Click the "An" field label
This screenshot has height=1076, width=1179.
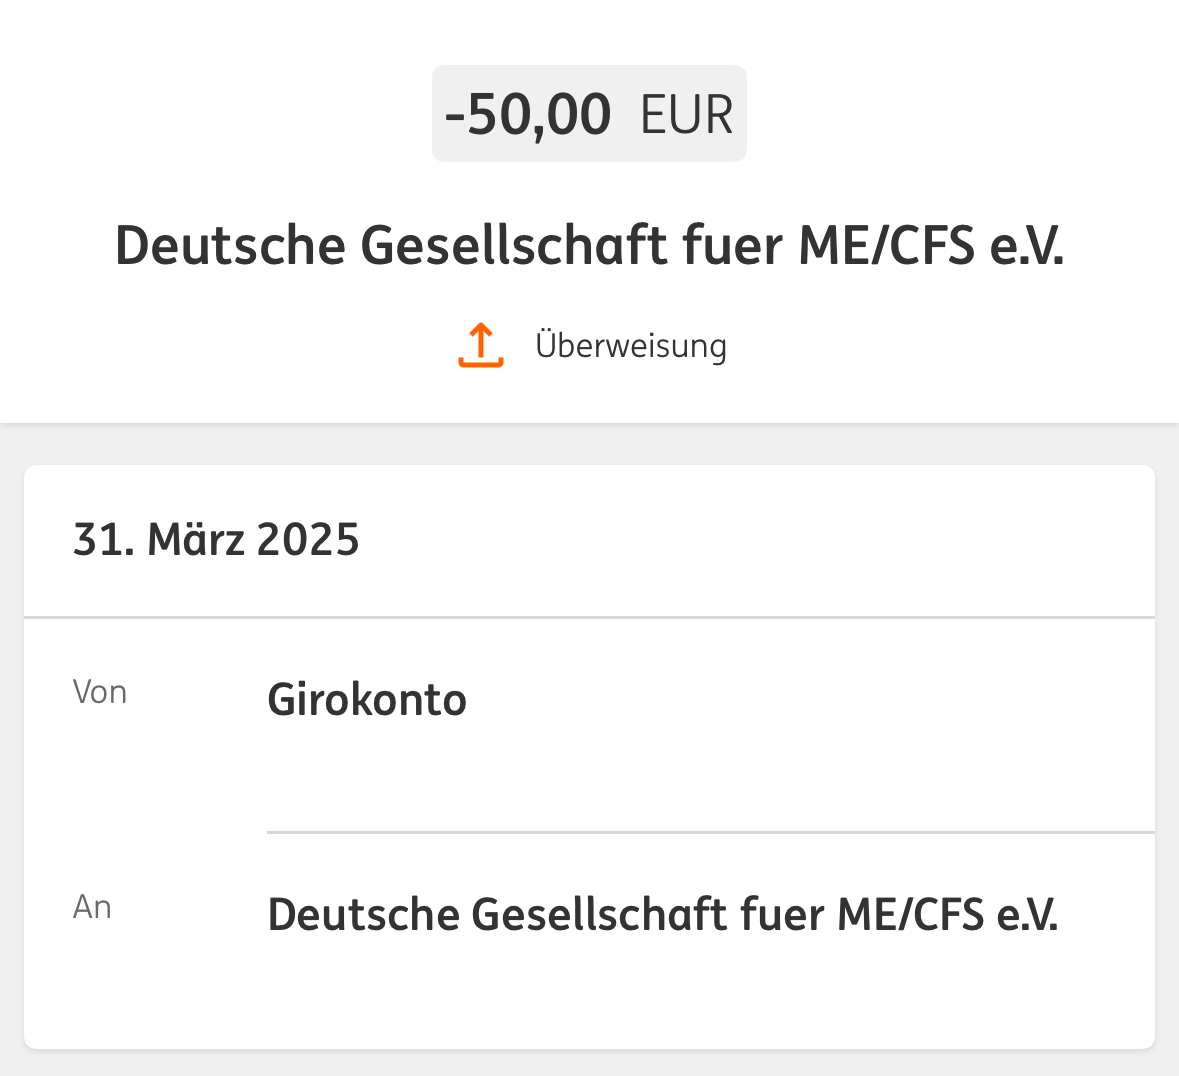tap(92, 907)
